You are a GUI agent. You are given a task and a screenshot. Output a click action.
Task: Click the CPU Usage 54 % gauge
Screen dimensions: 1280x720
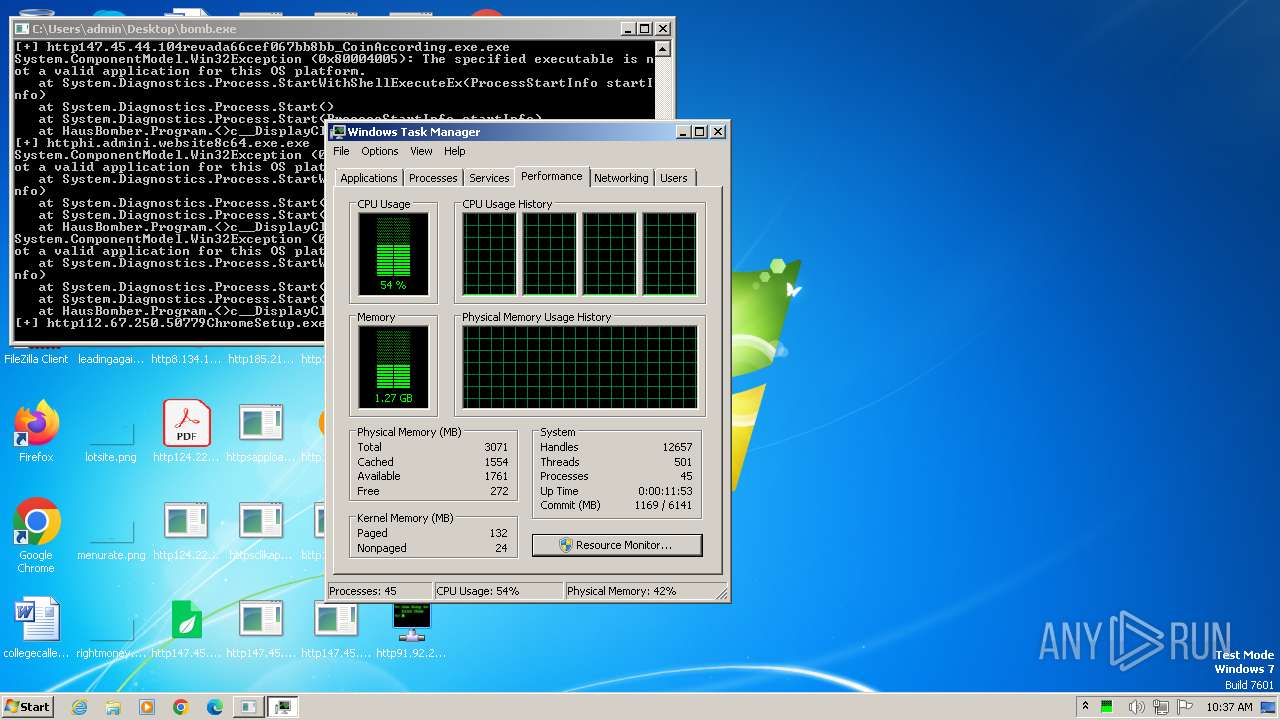pyautogui.click(x=393, y=254)
